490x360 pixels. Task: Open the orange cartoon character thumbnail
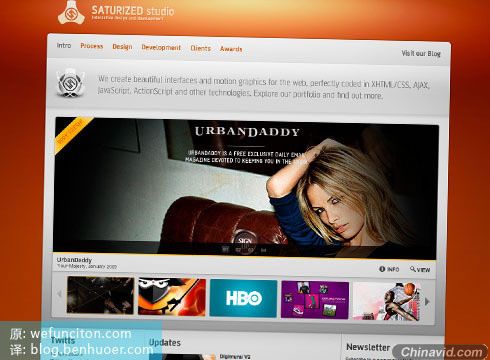pos(172,297)
